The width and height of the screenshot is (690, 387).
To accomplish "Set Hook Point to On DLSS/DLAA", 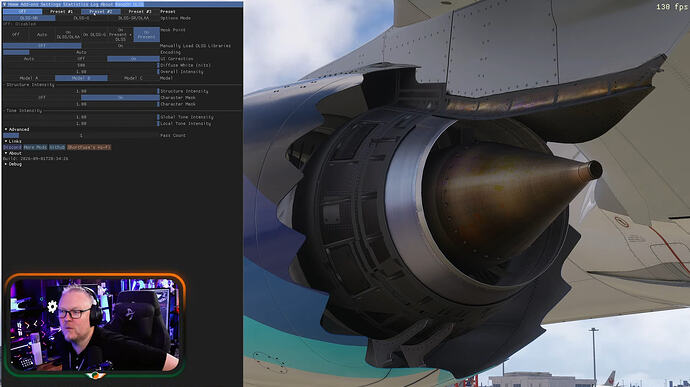I will [68, 34].
